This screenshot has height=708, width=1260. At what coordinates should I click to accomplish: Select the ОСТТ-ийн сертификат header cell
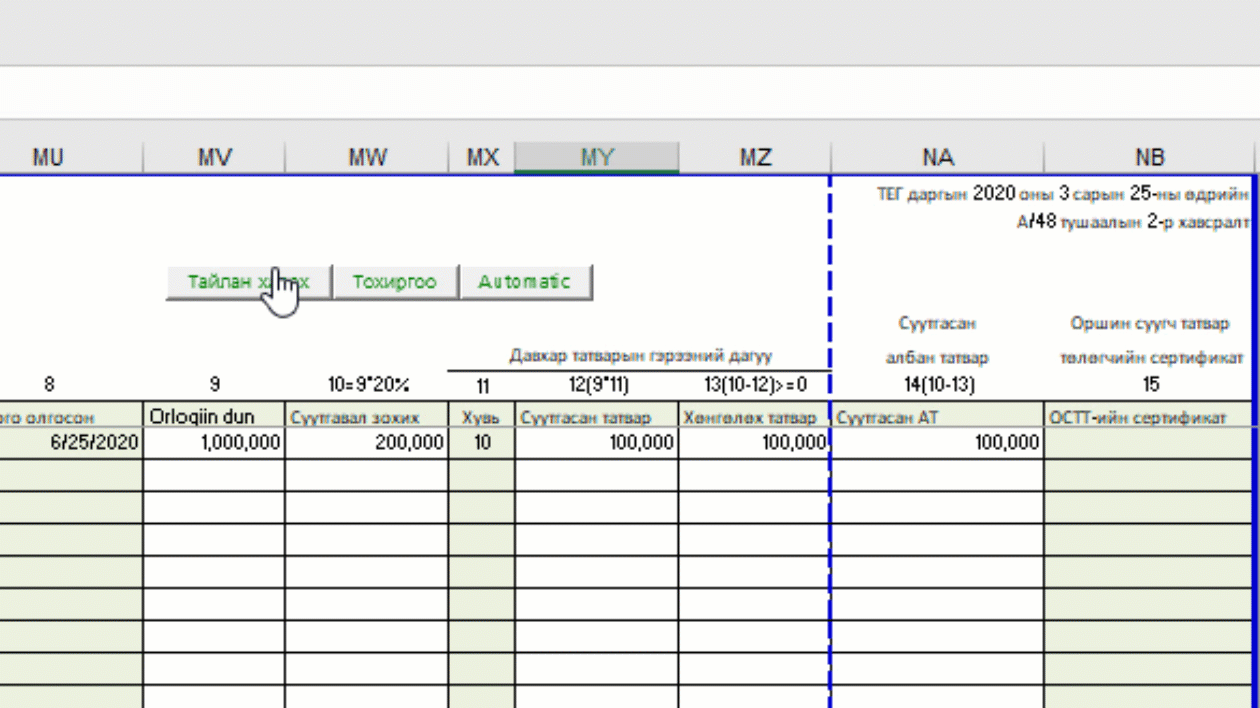[x=1149, y=417]
